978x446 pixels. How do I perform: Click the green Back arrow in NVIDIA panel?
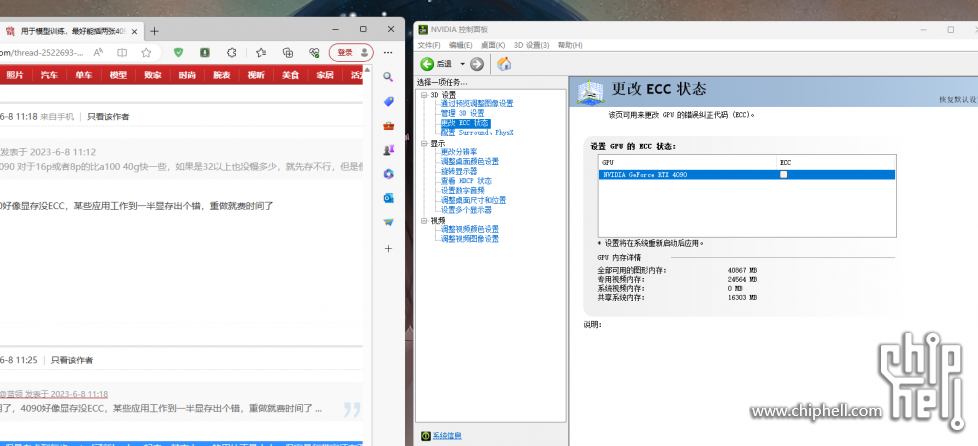[x=427, y=64]
